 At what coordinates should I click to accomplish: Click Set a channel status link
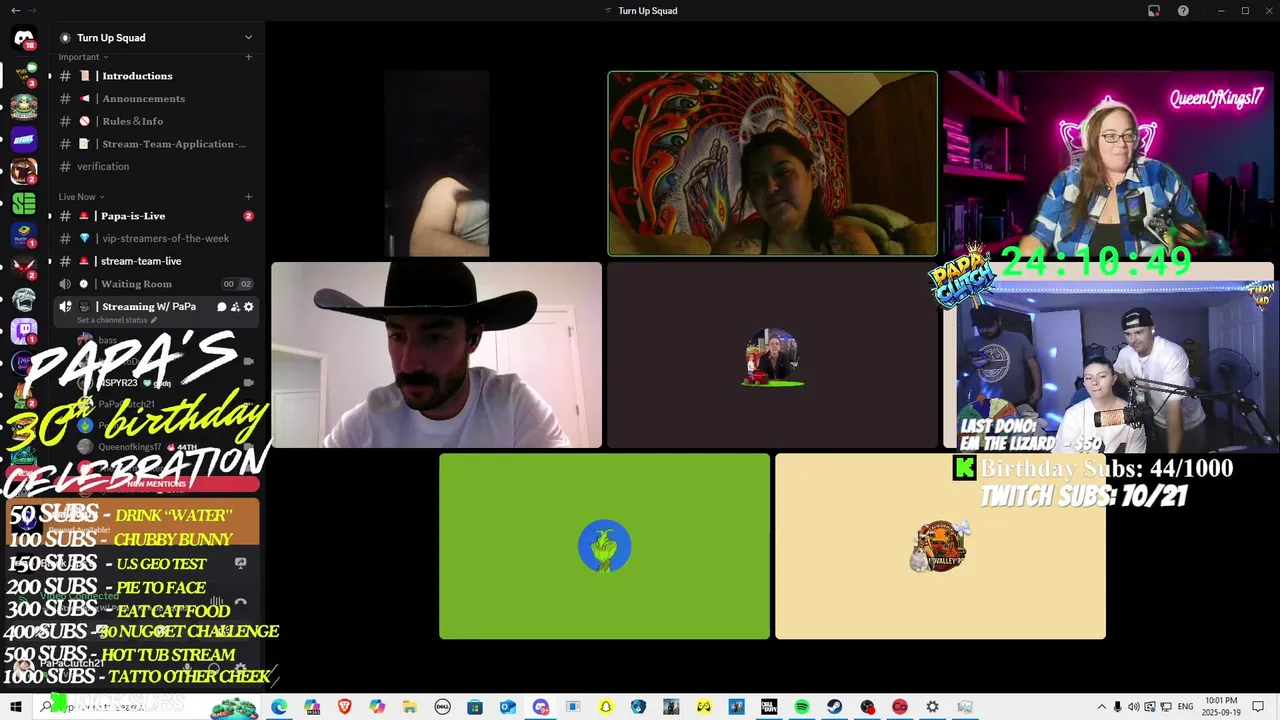click(117, 321)
